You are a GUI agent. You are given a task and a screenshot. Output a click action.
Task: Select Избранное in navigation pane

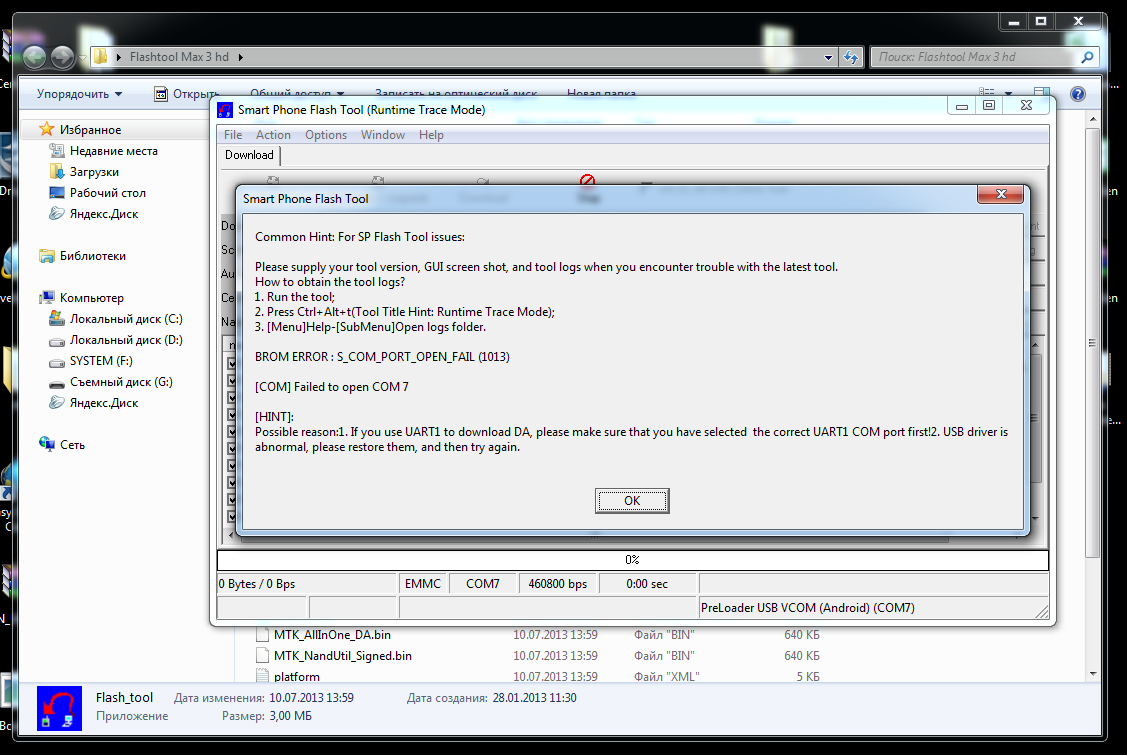point(90,129)
